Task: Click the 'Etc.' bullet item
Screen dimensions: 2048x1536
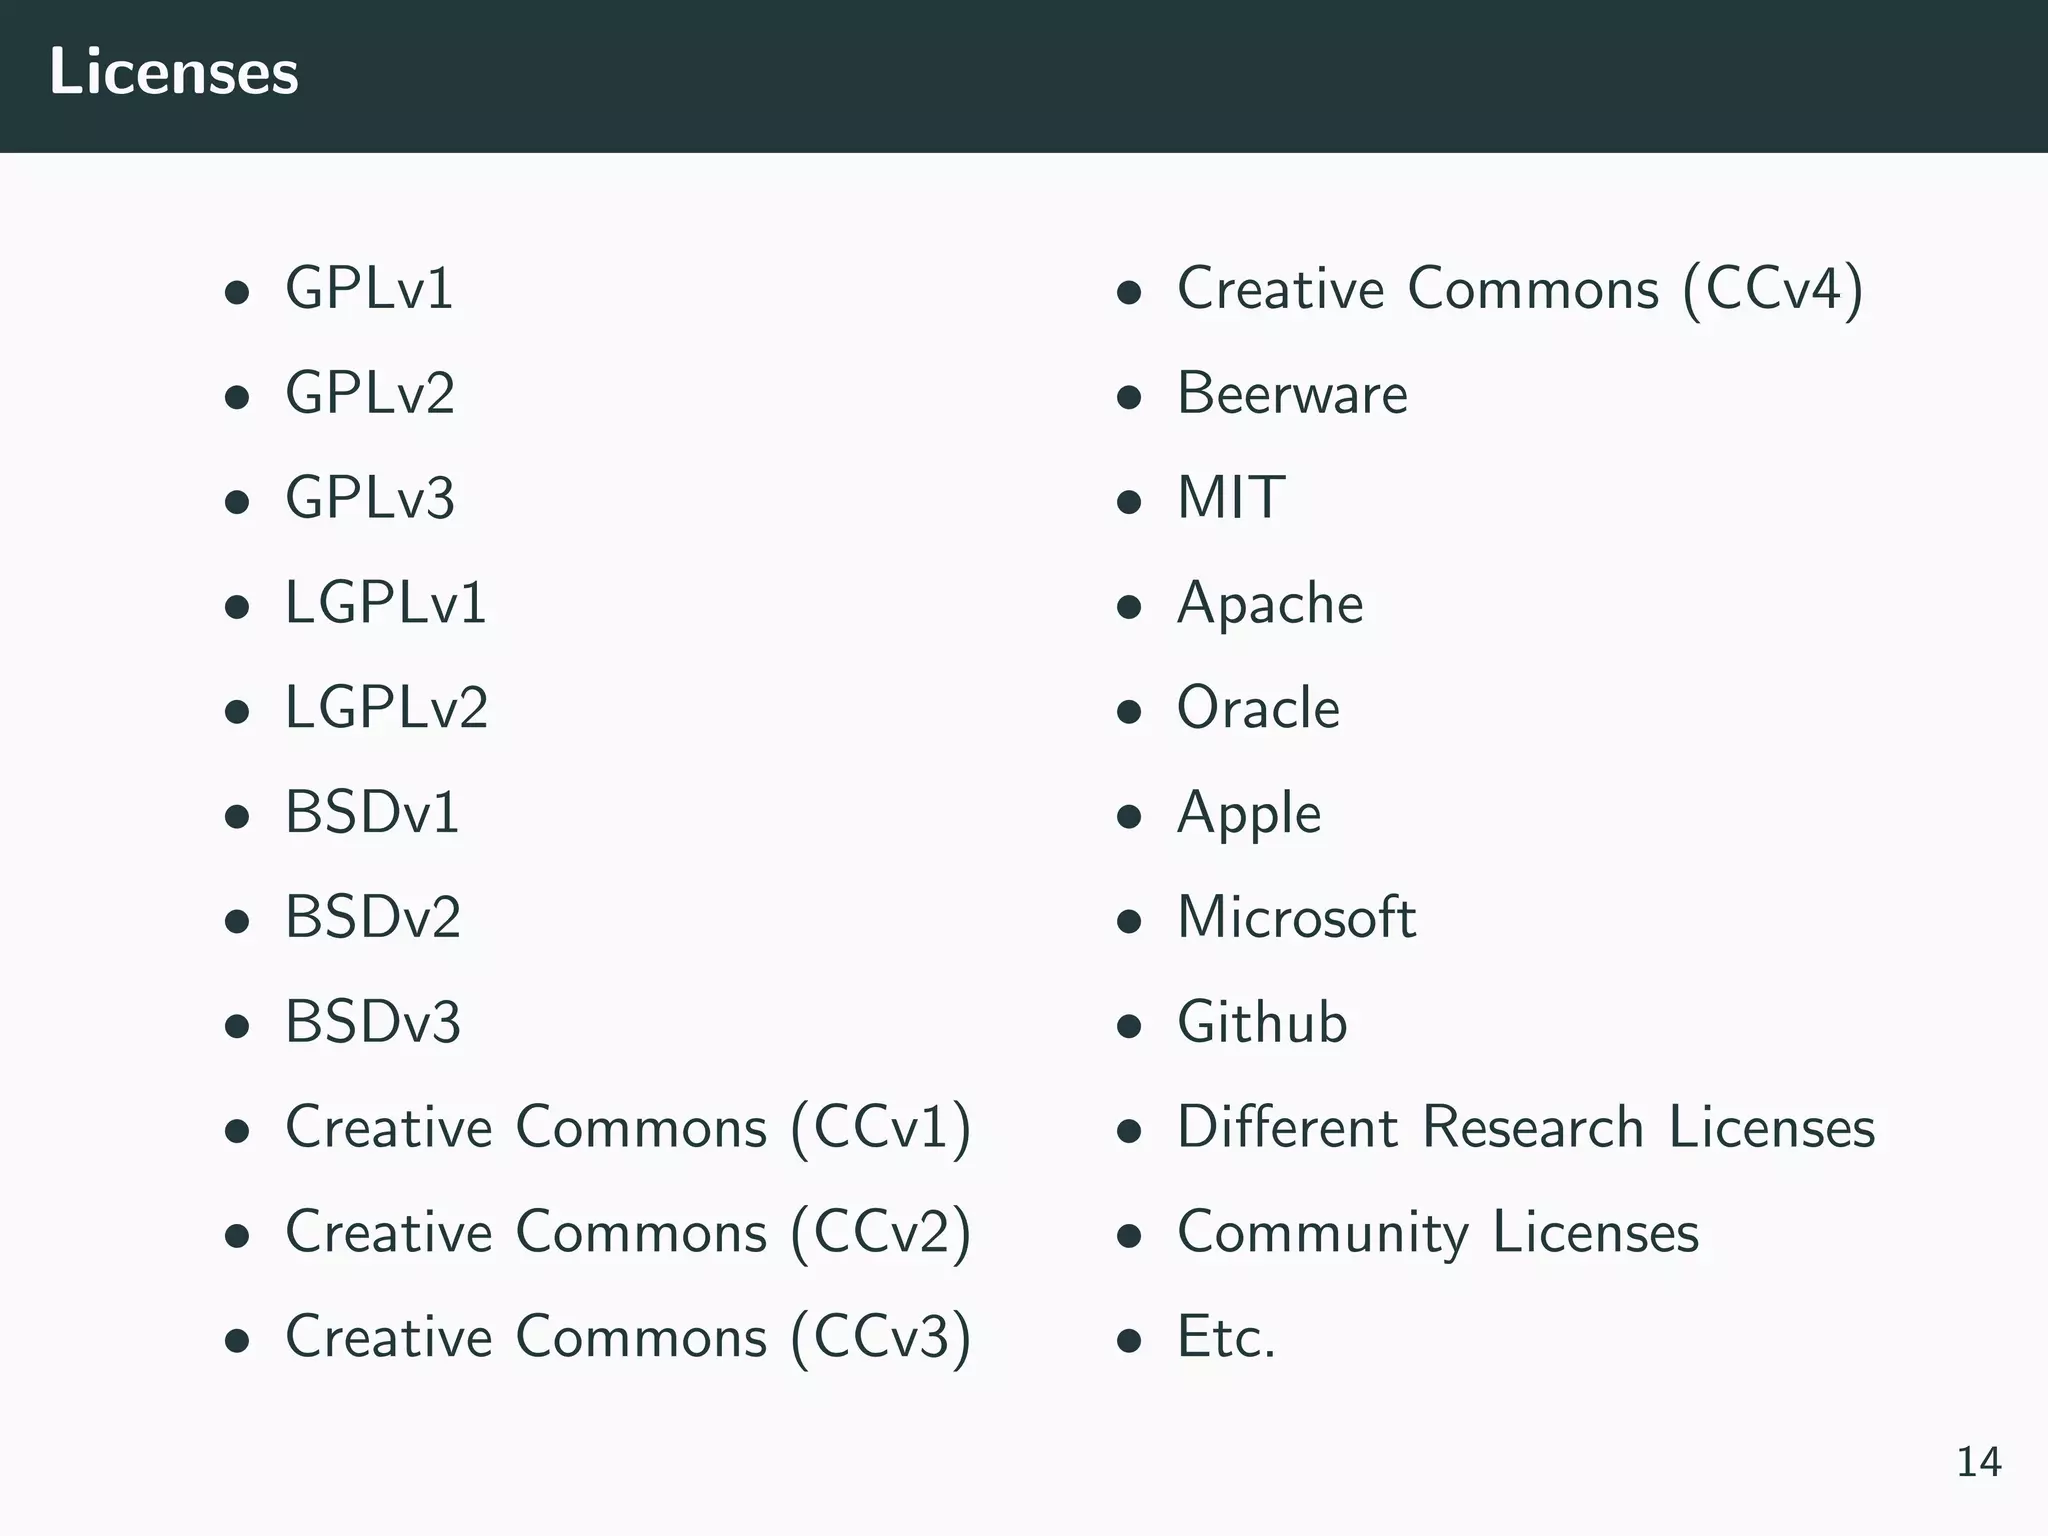Action: pos(1227,1337)
